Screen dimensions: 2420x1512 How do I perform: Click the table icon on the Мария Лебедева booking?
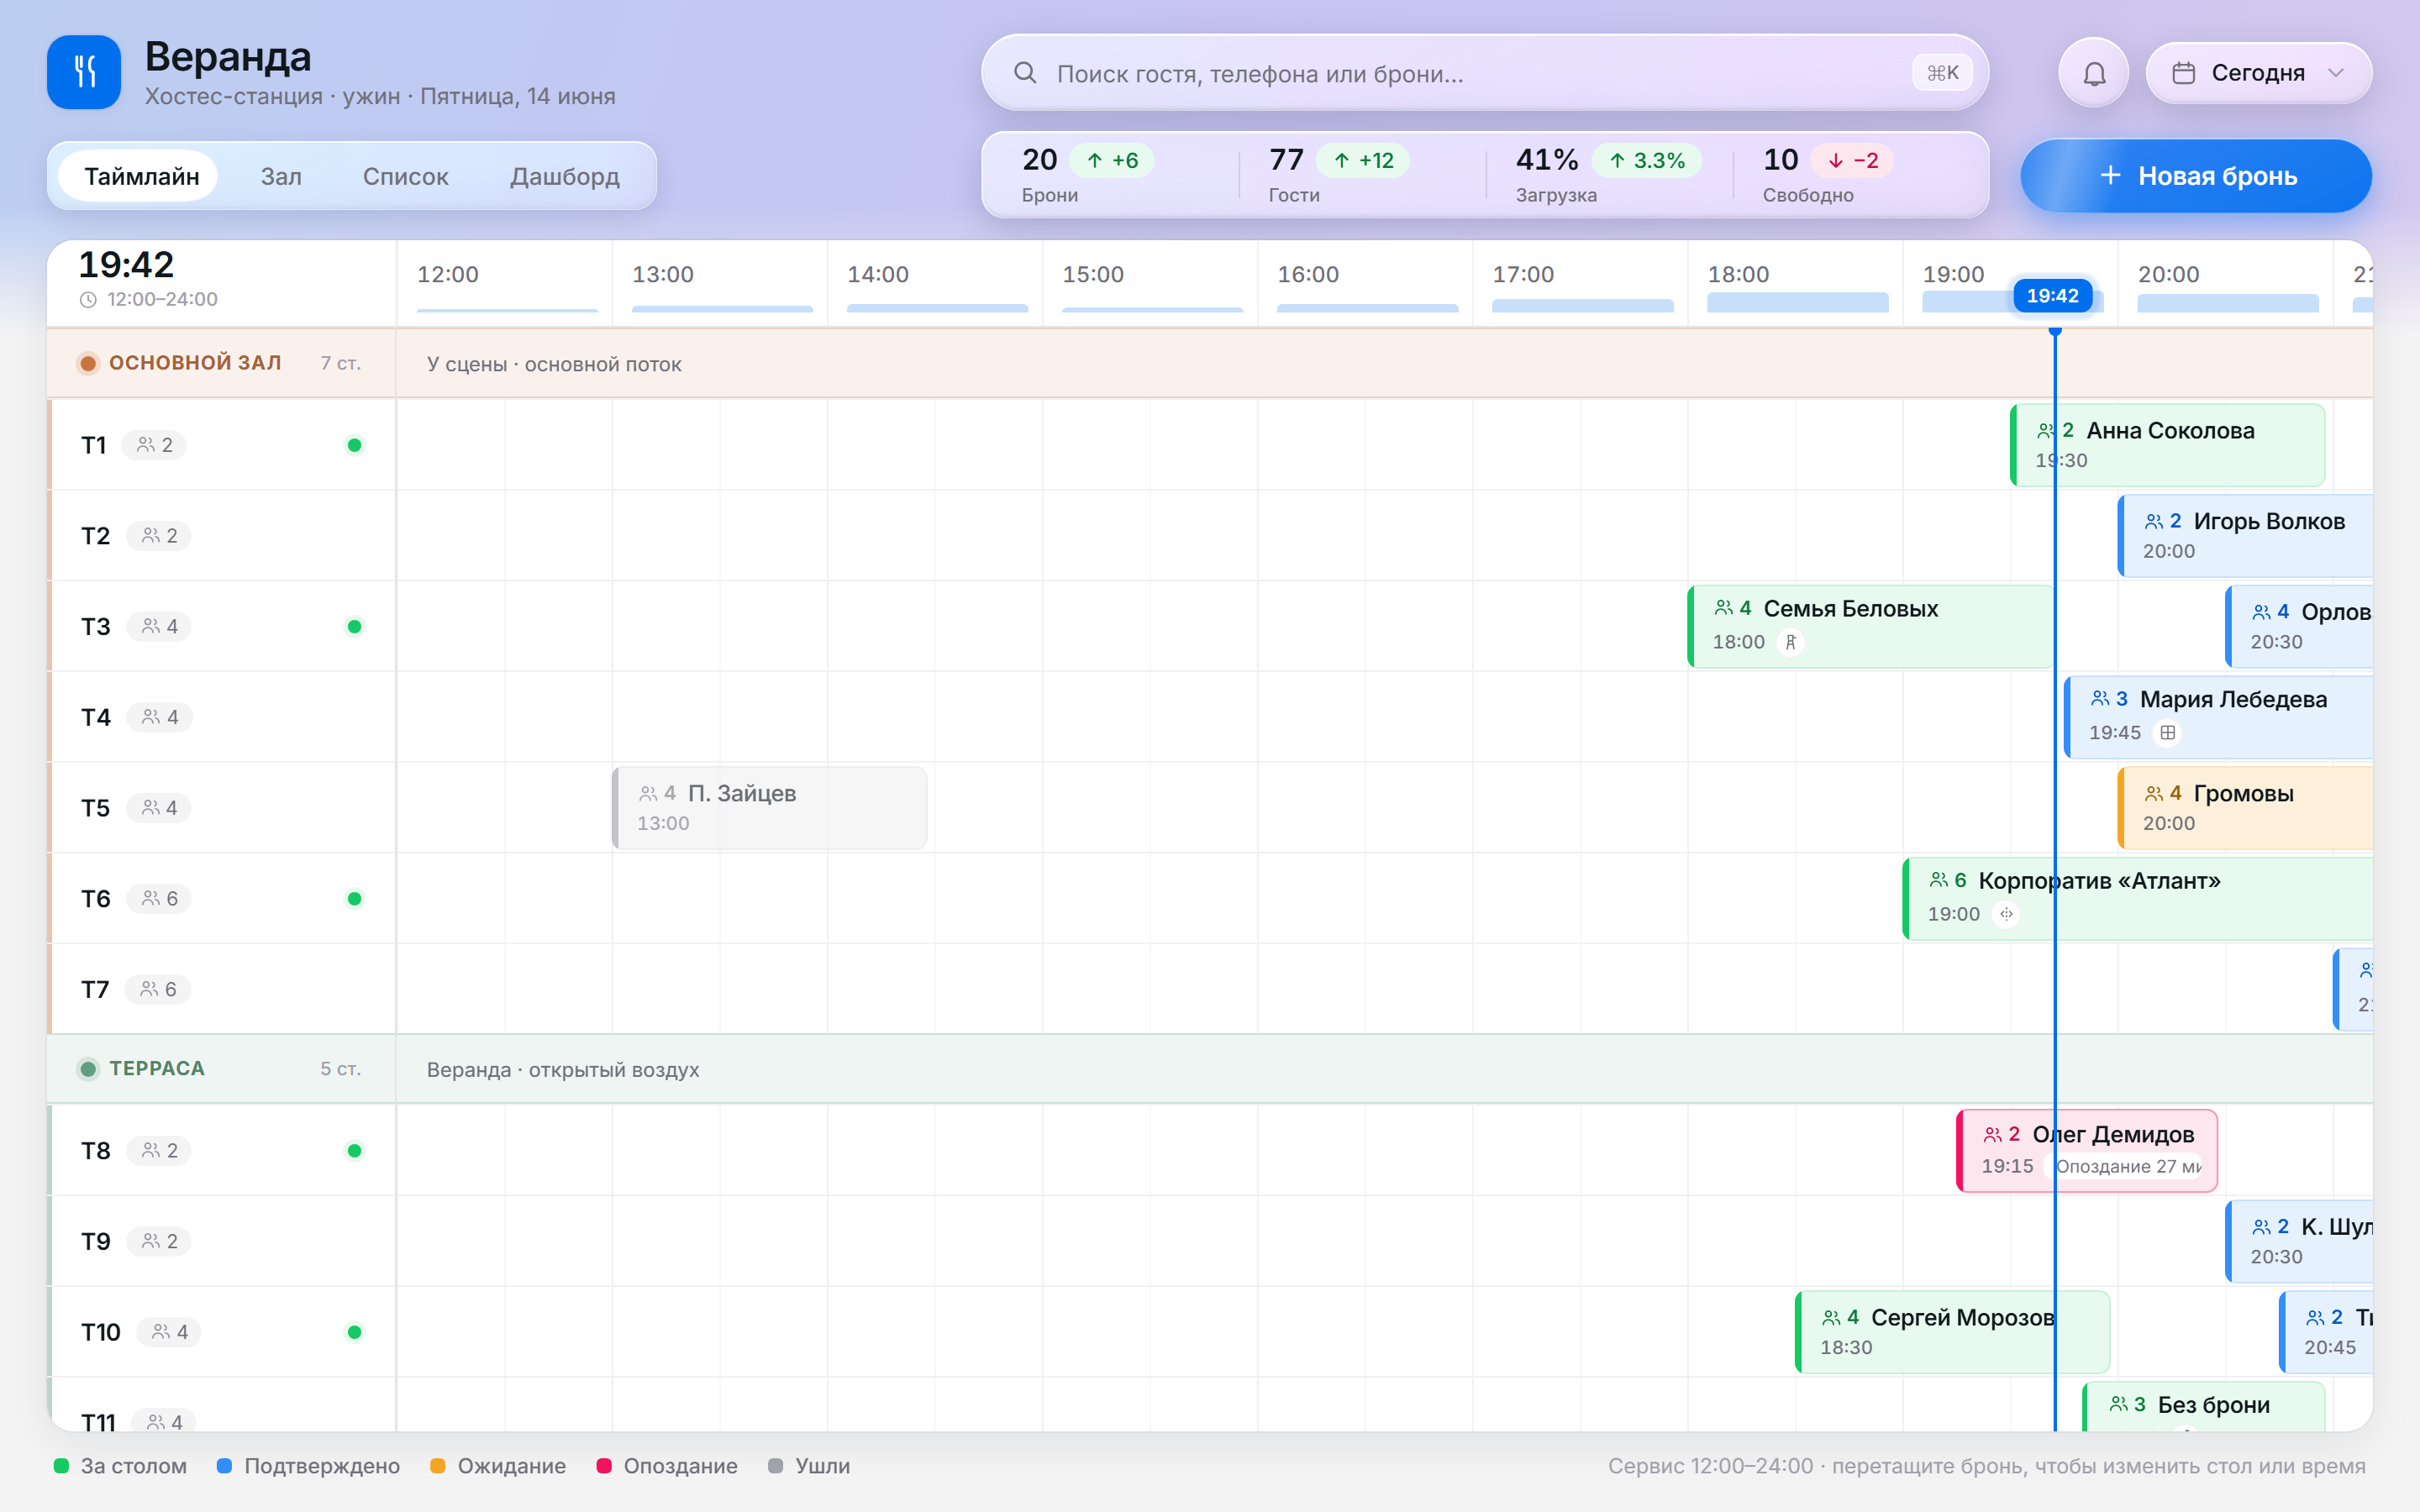(x=2167, y=733)
